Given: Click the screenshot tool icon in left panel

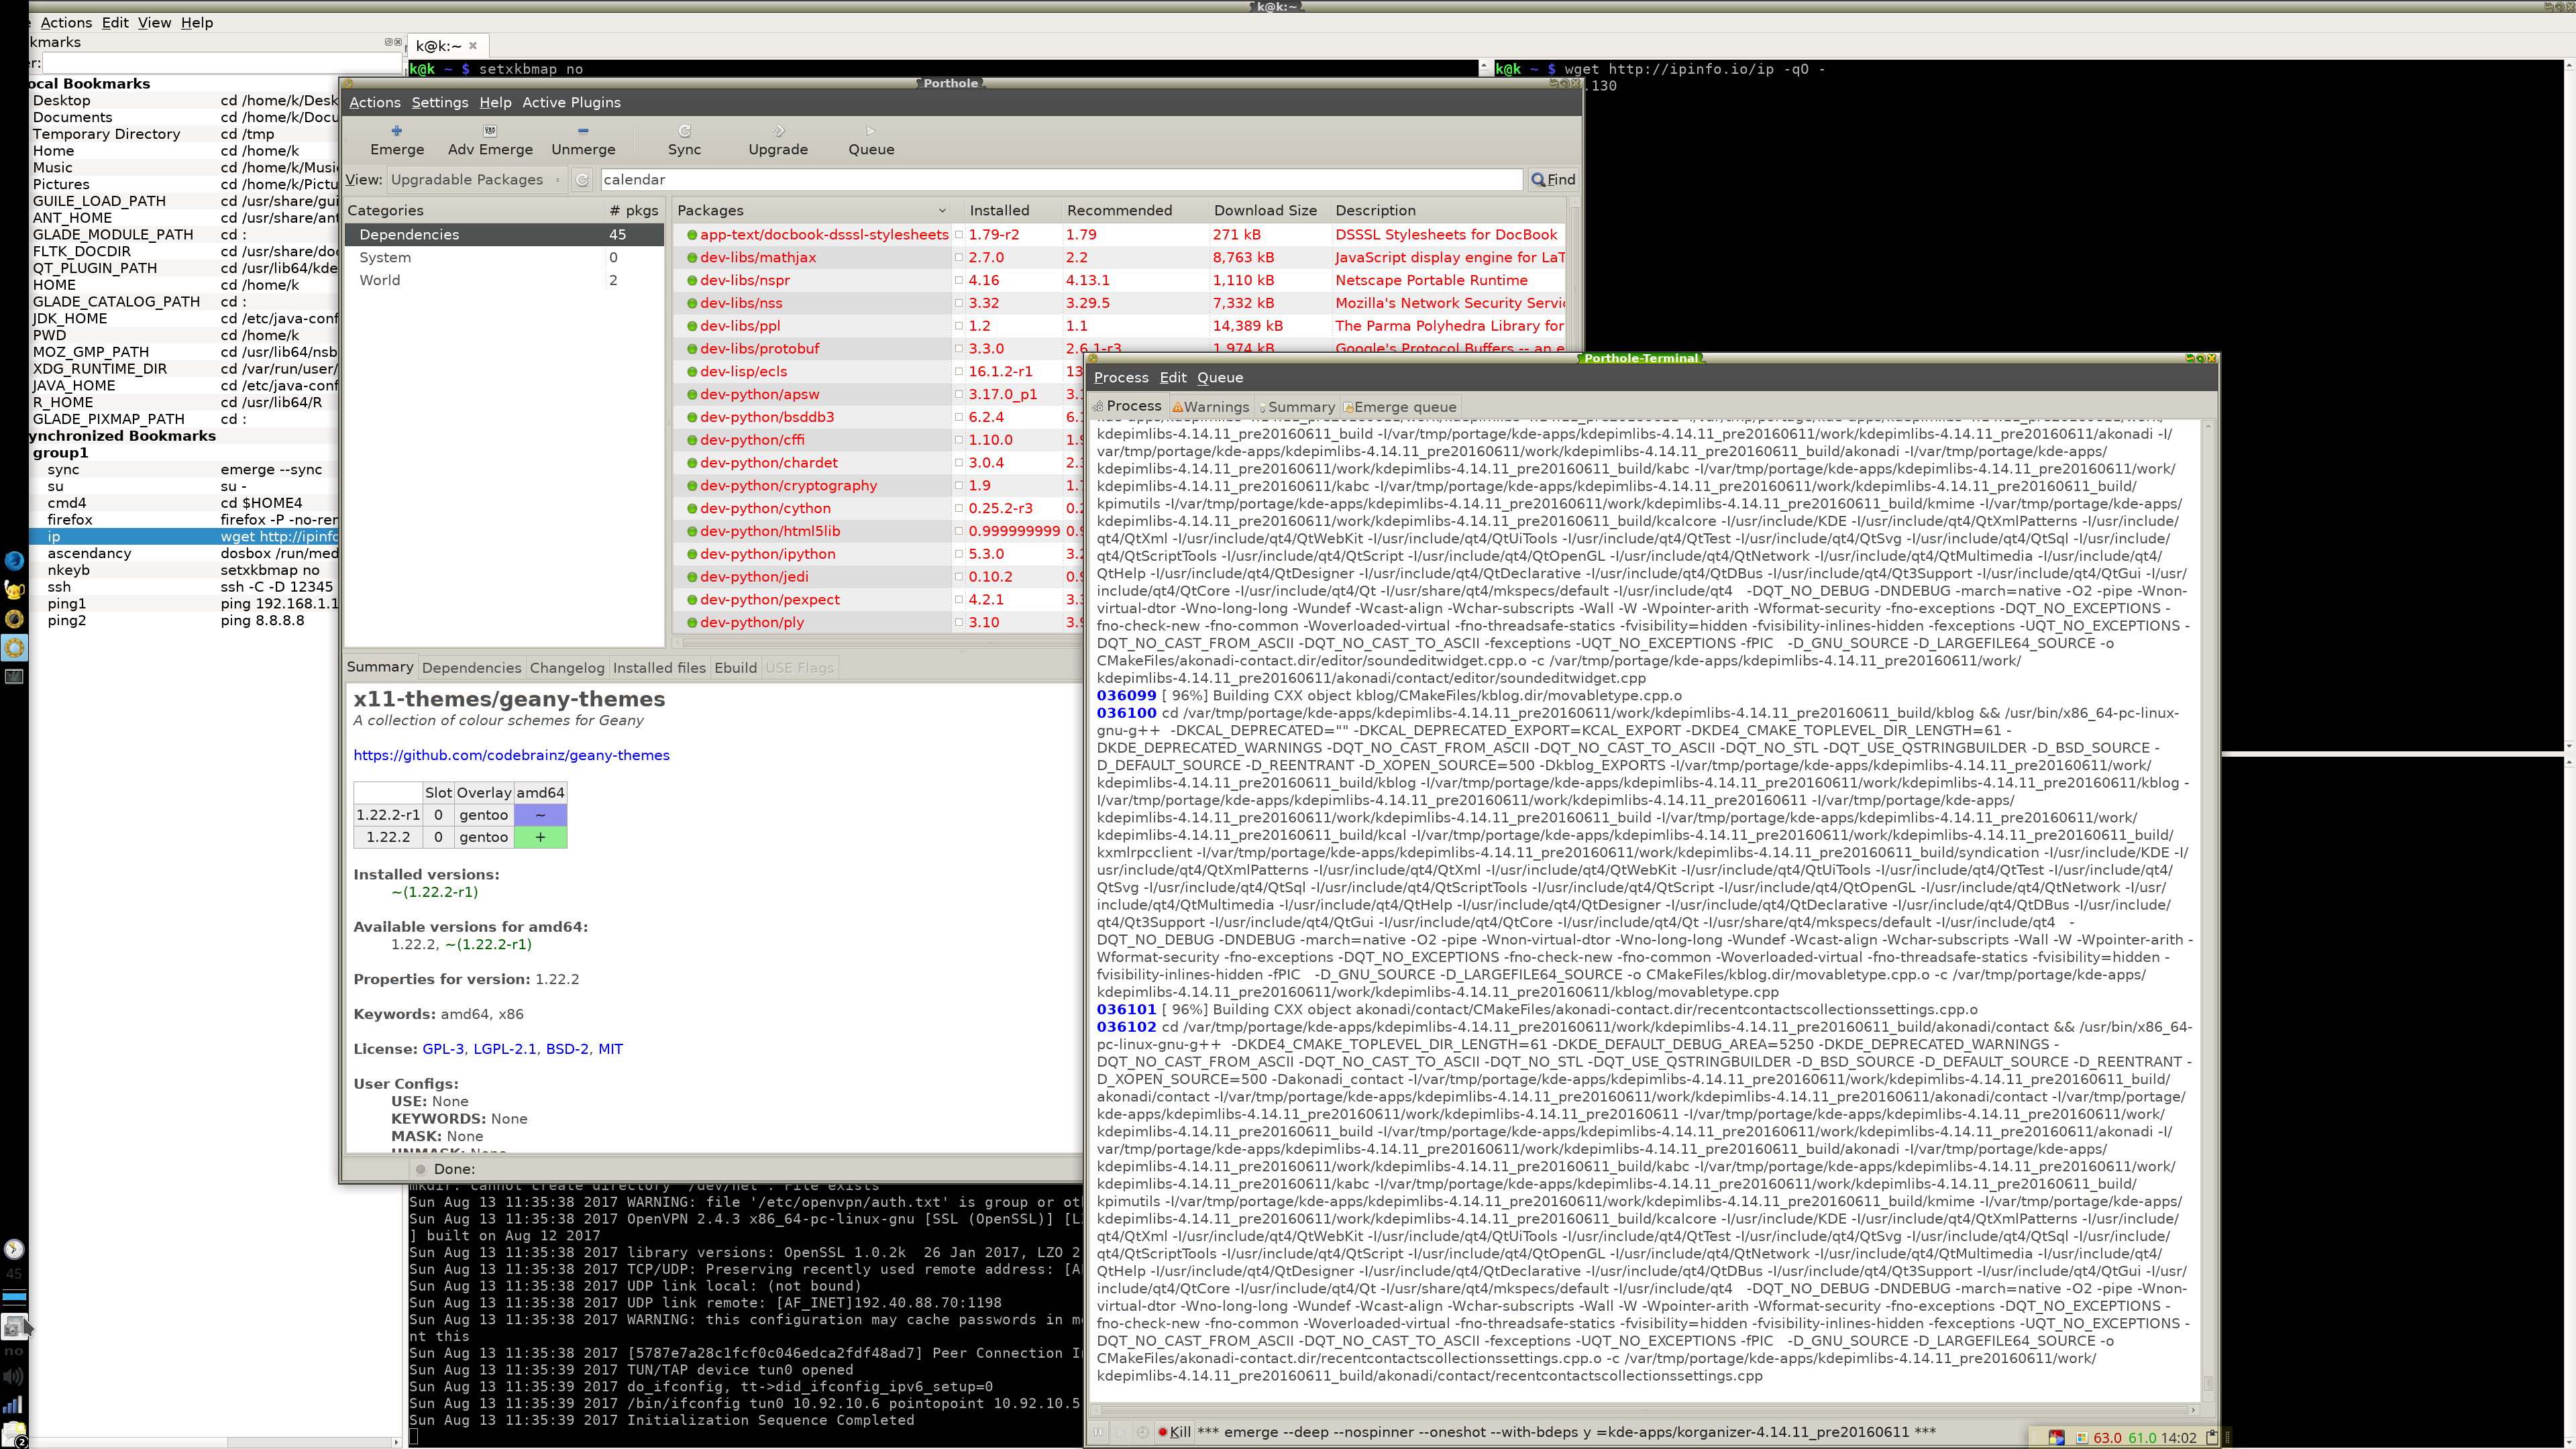Looking at the screenshot, I should [x=13, y=1327].
